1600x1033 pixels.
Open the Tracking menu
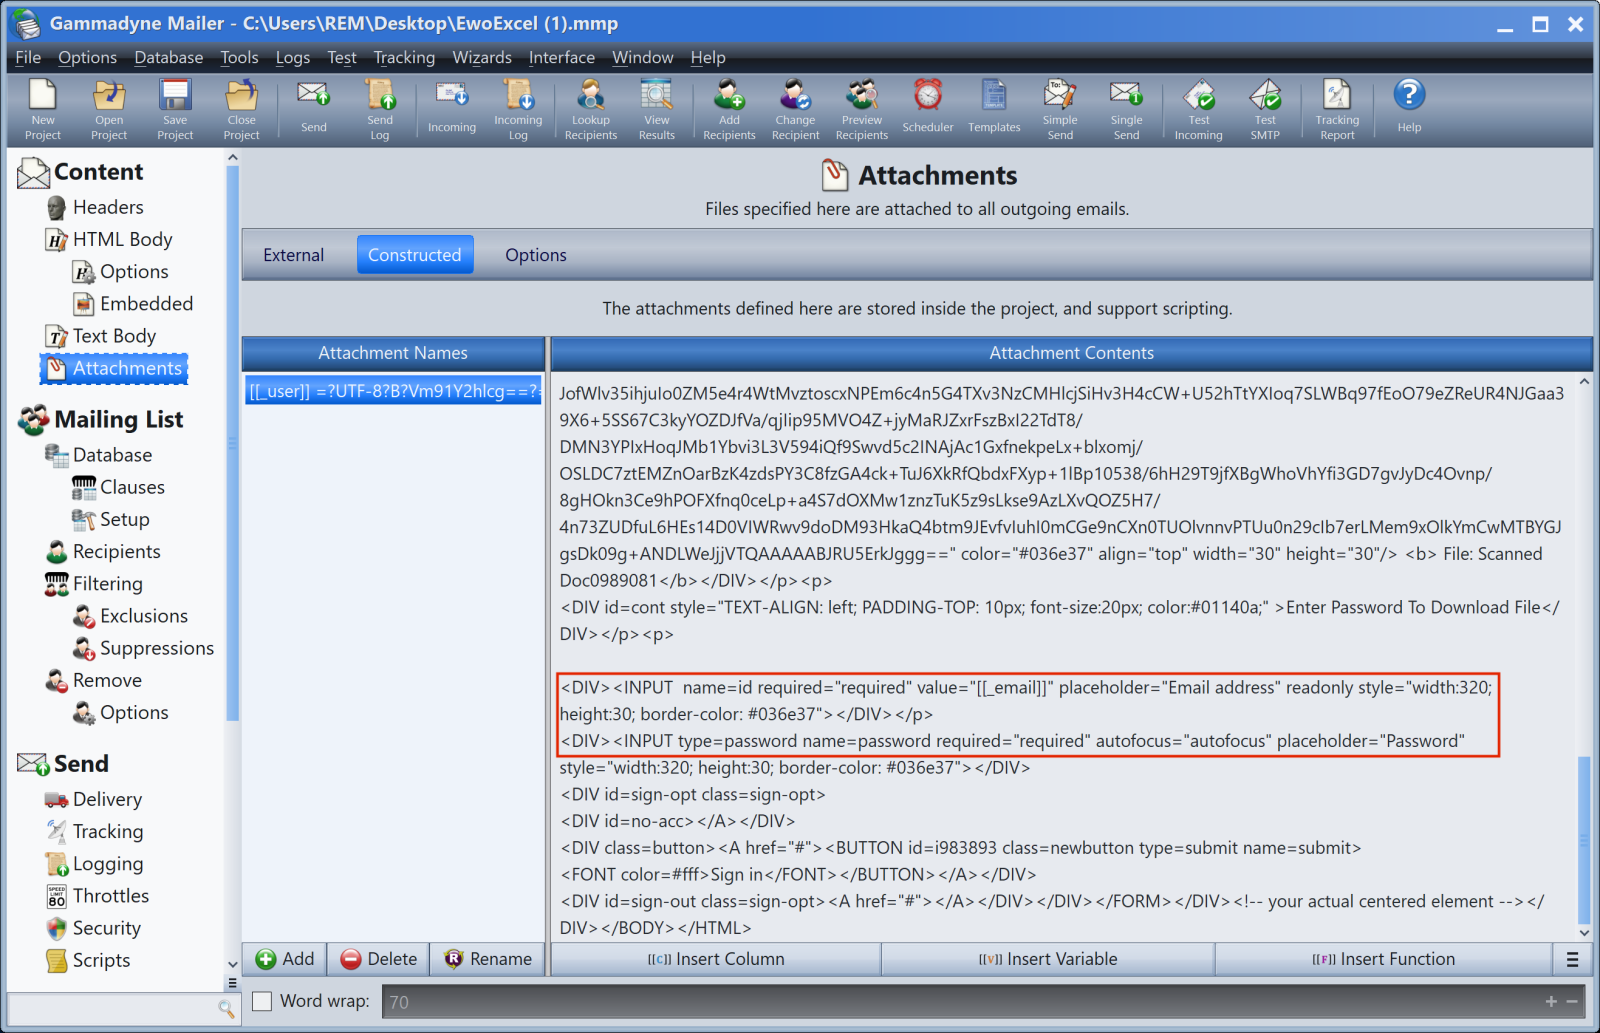click(x=404, y=57)
